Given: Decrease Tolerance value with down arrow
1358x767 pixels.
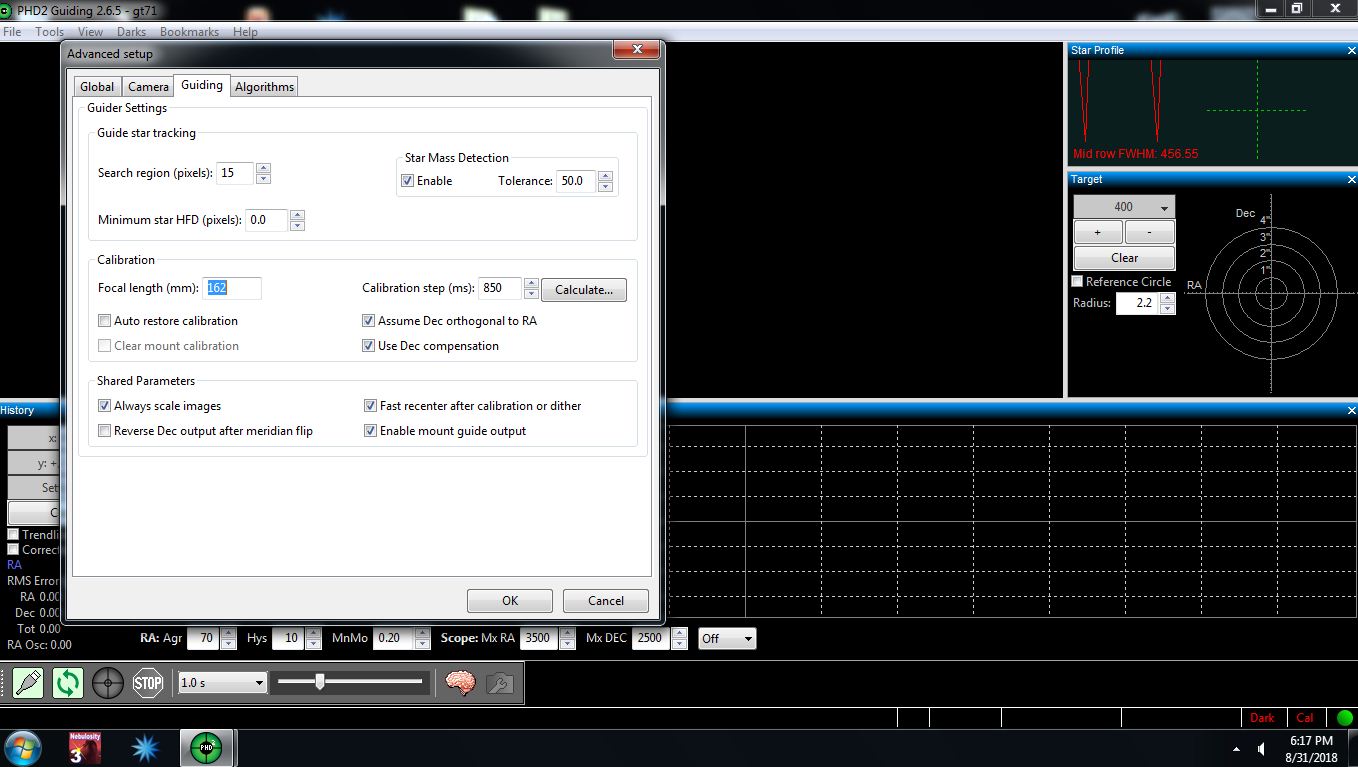Looking at the screenshot, I should coord(604,187).
